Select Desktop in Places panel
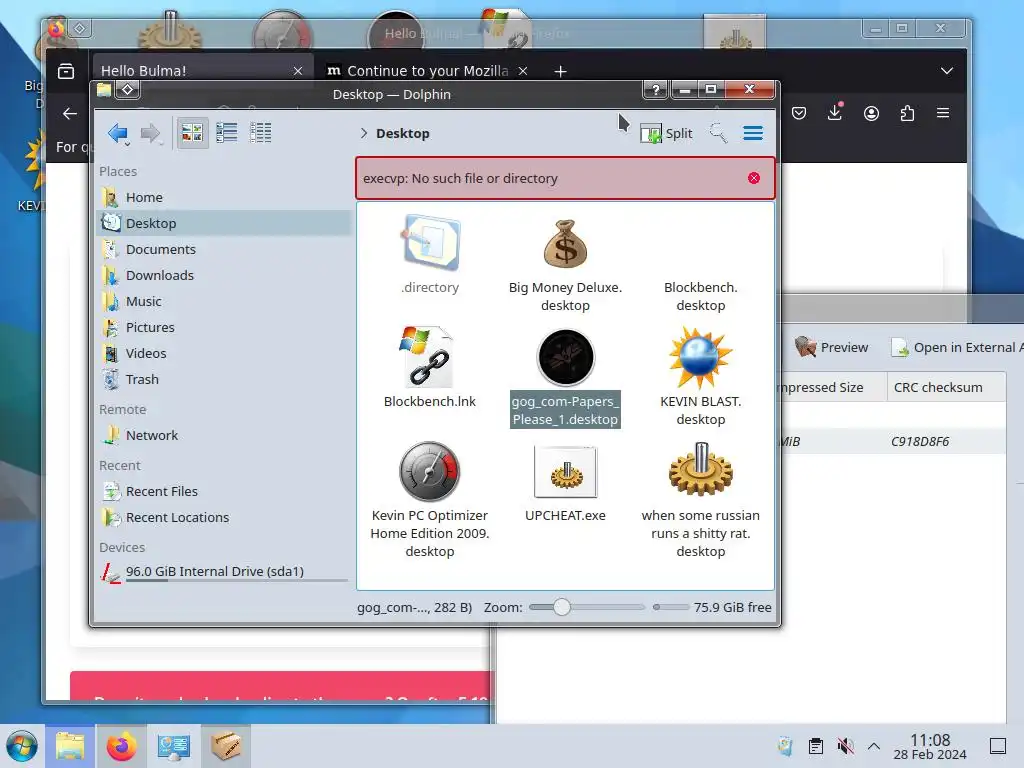Viewport: 1024px width, 768px height. [x=224, y=223]
